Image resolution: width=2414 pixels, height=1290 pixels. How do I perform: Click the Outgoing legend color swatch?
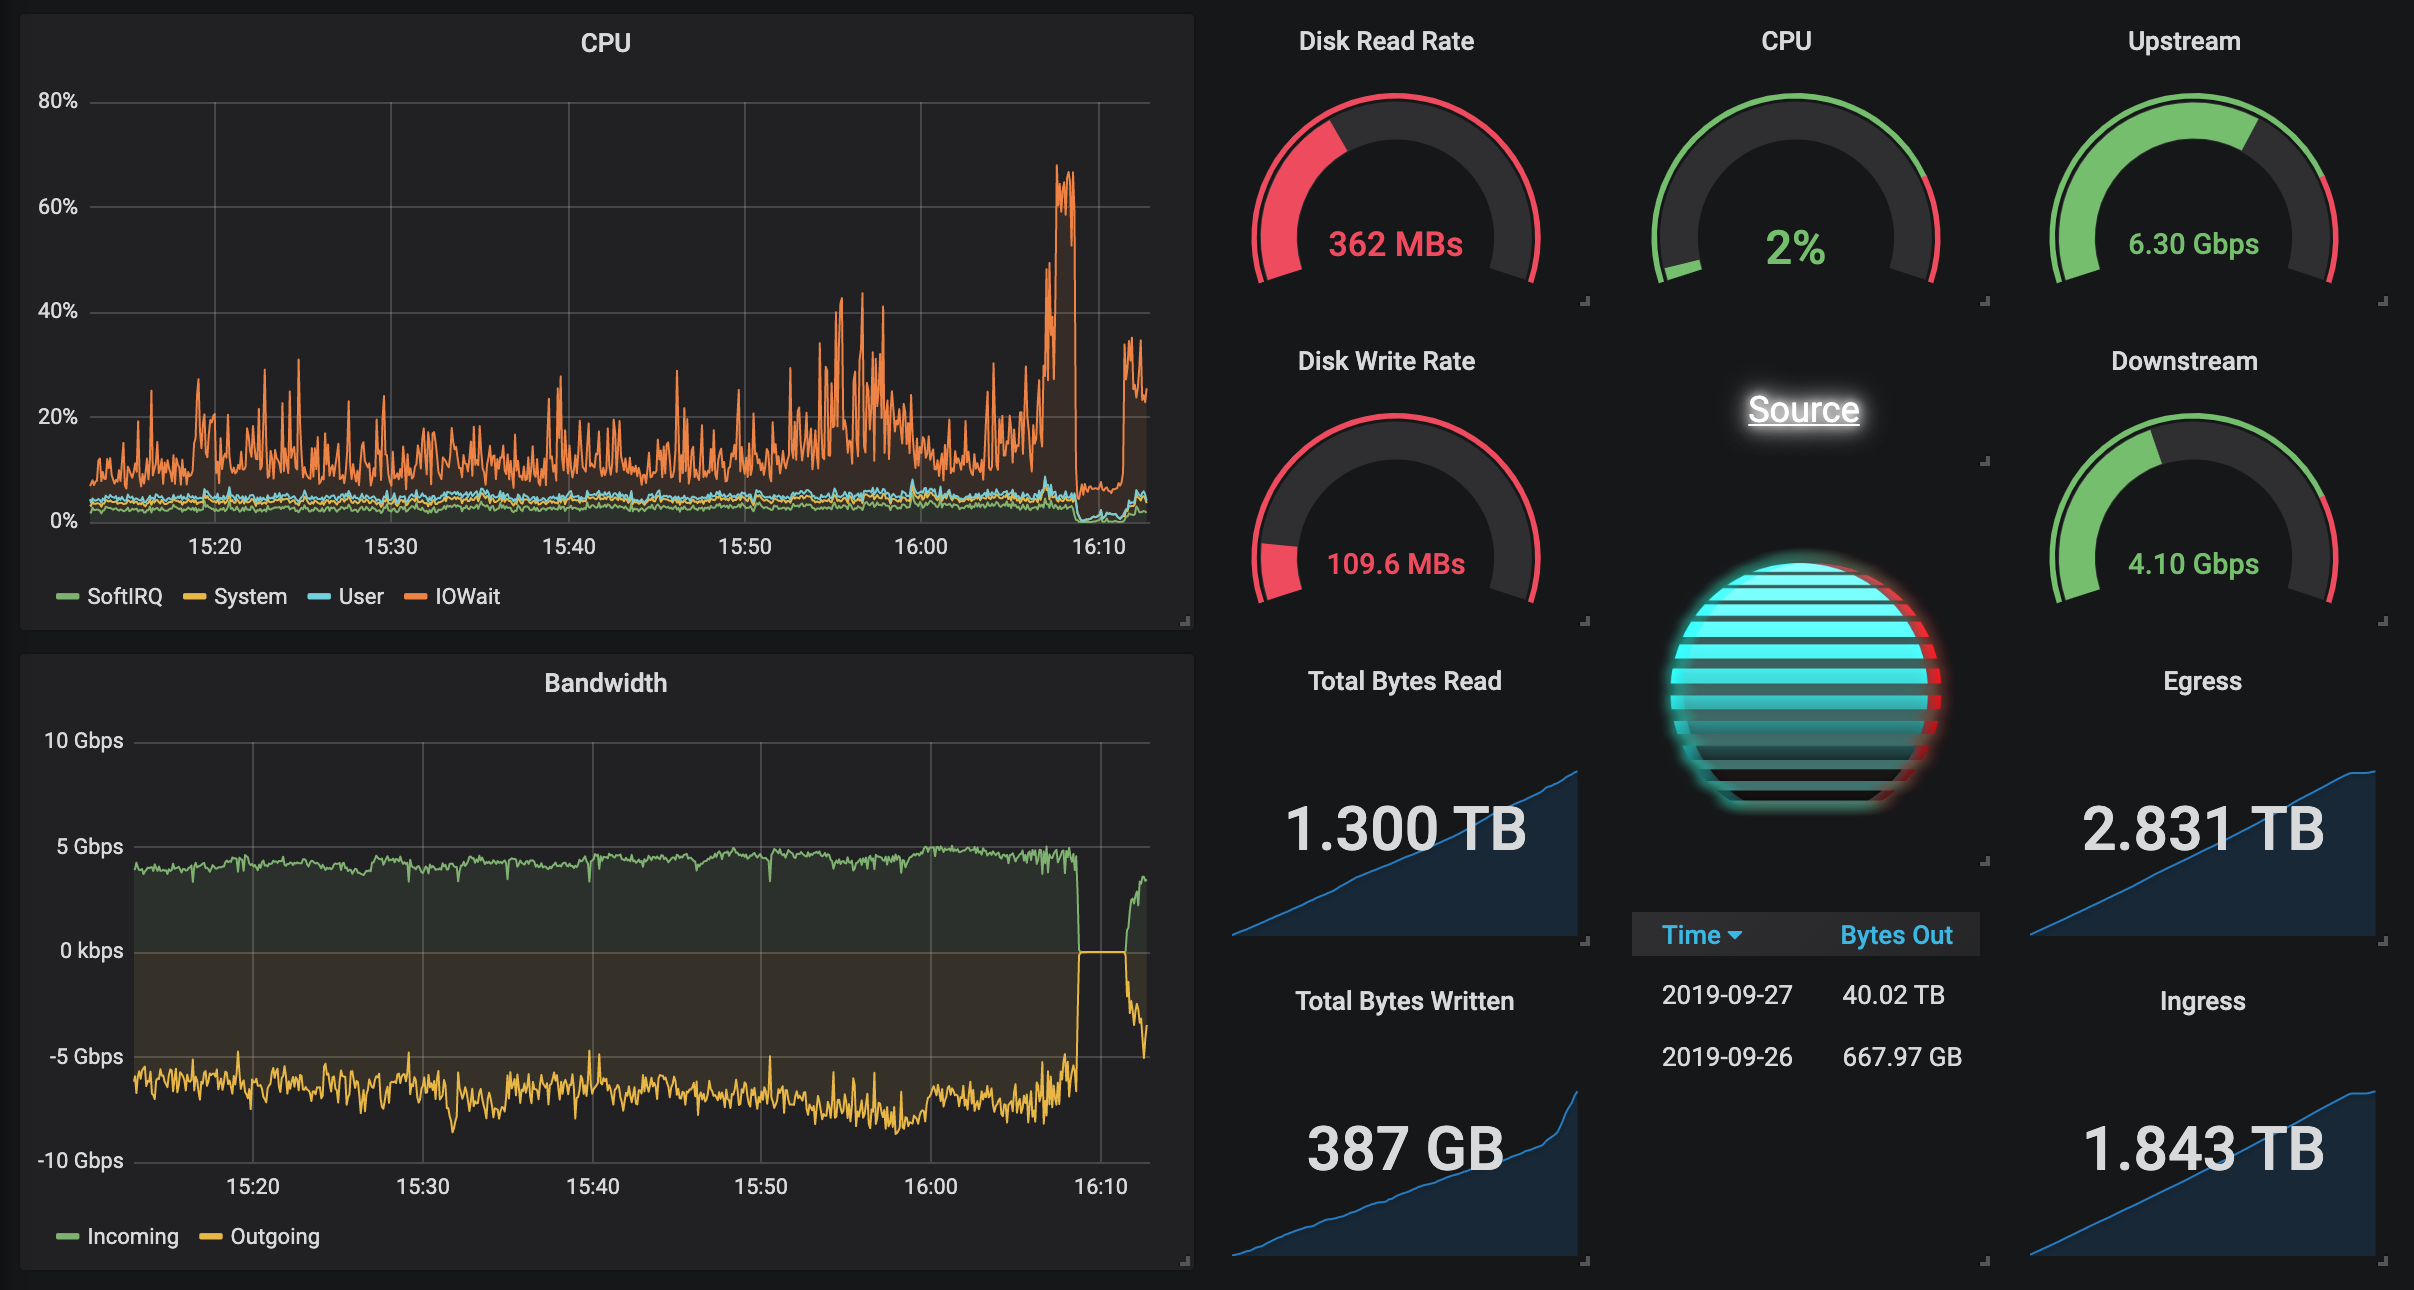point(210,1237)
